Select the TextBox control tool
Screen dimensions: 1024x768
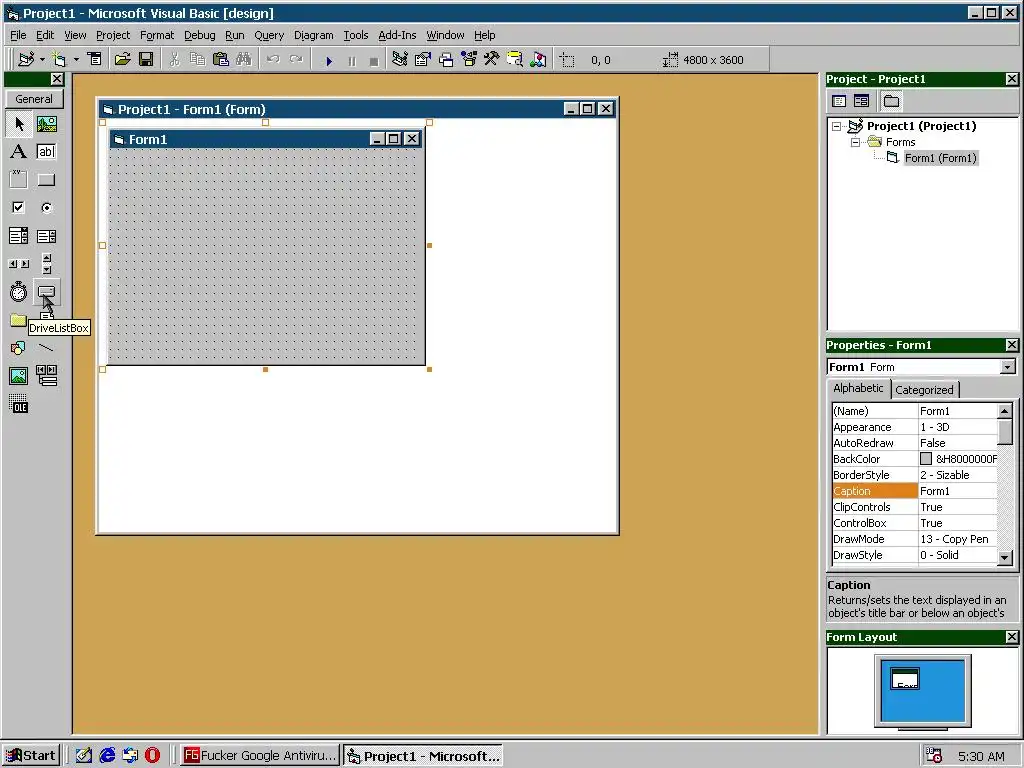point(46,152)
